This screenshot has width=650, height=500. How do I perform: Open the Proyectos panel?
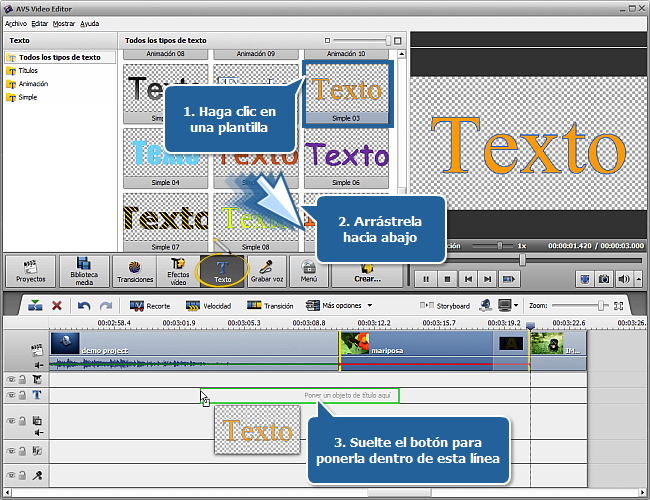tap(31, 271)
